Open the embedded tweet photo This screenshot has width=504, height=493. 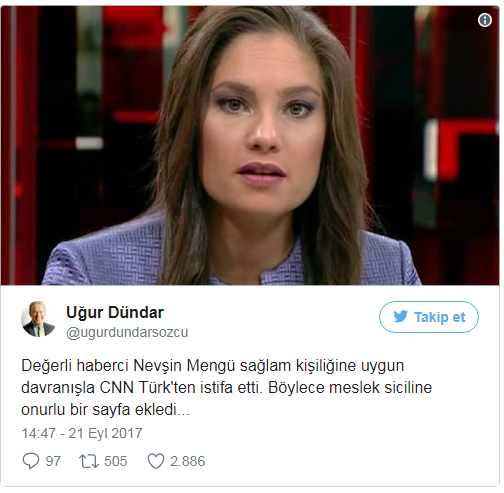coord(250,146)
